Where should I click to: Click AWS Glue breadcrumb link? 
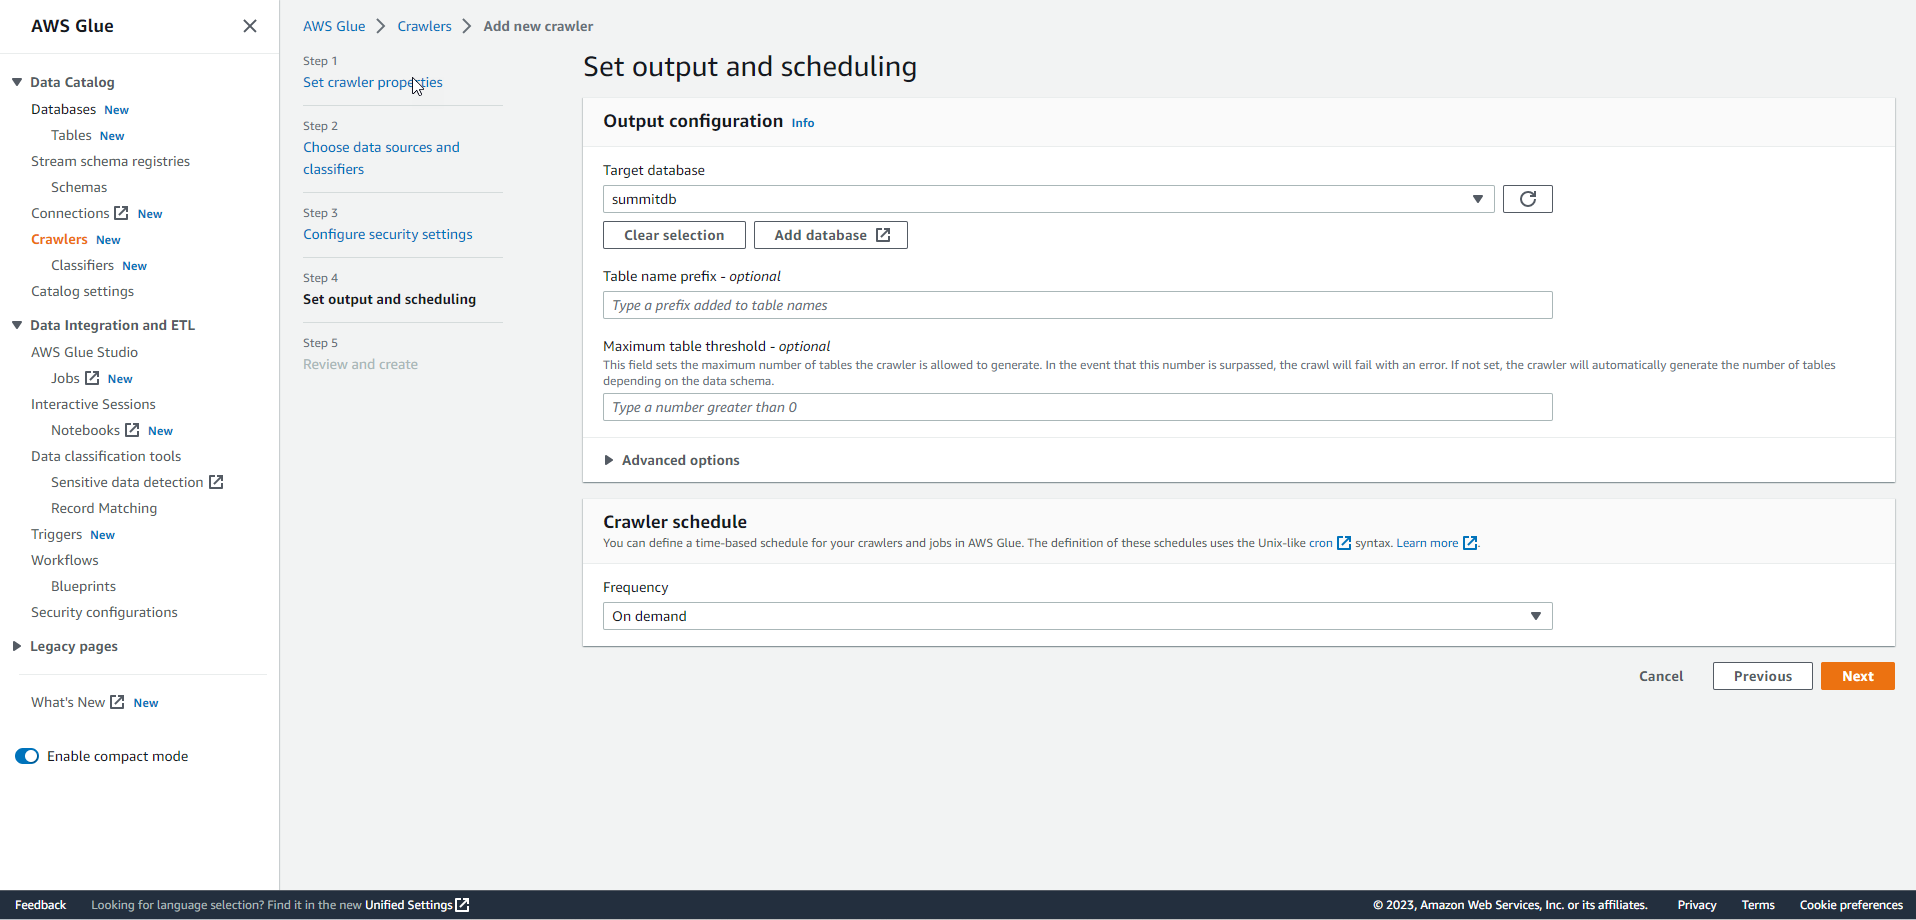tap(334, 26)
